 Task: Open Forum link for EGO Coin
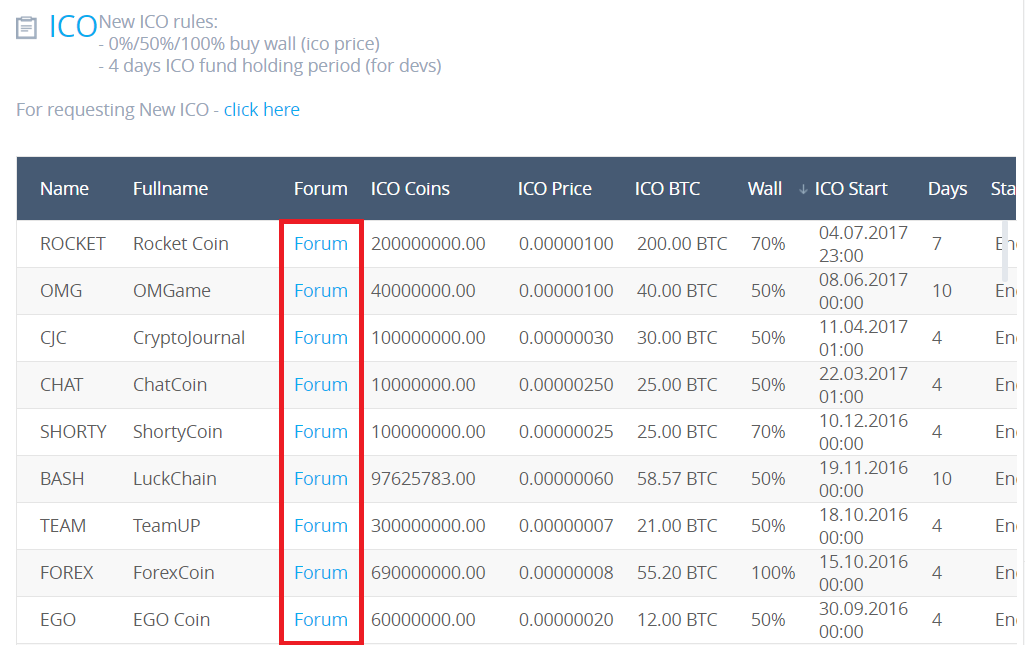[x=320, y=620]
